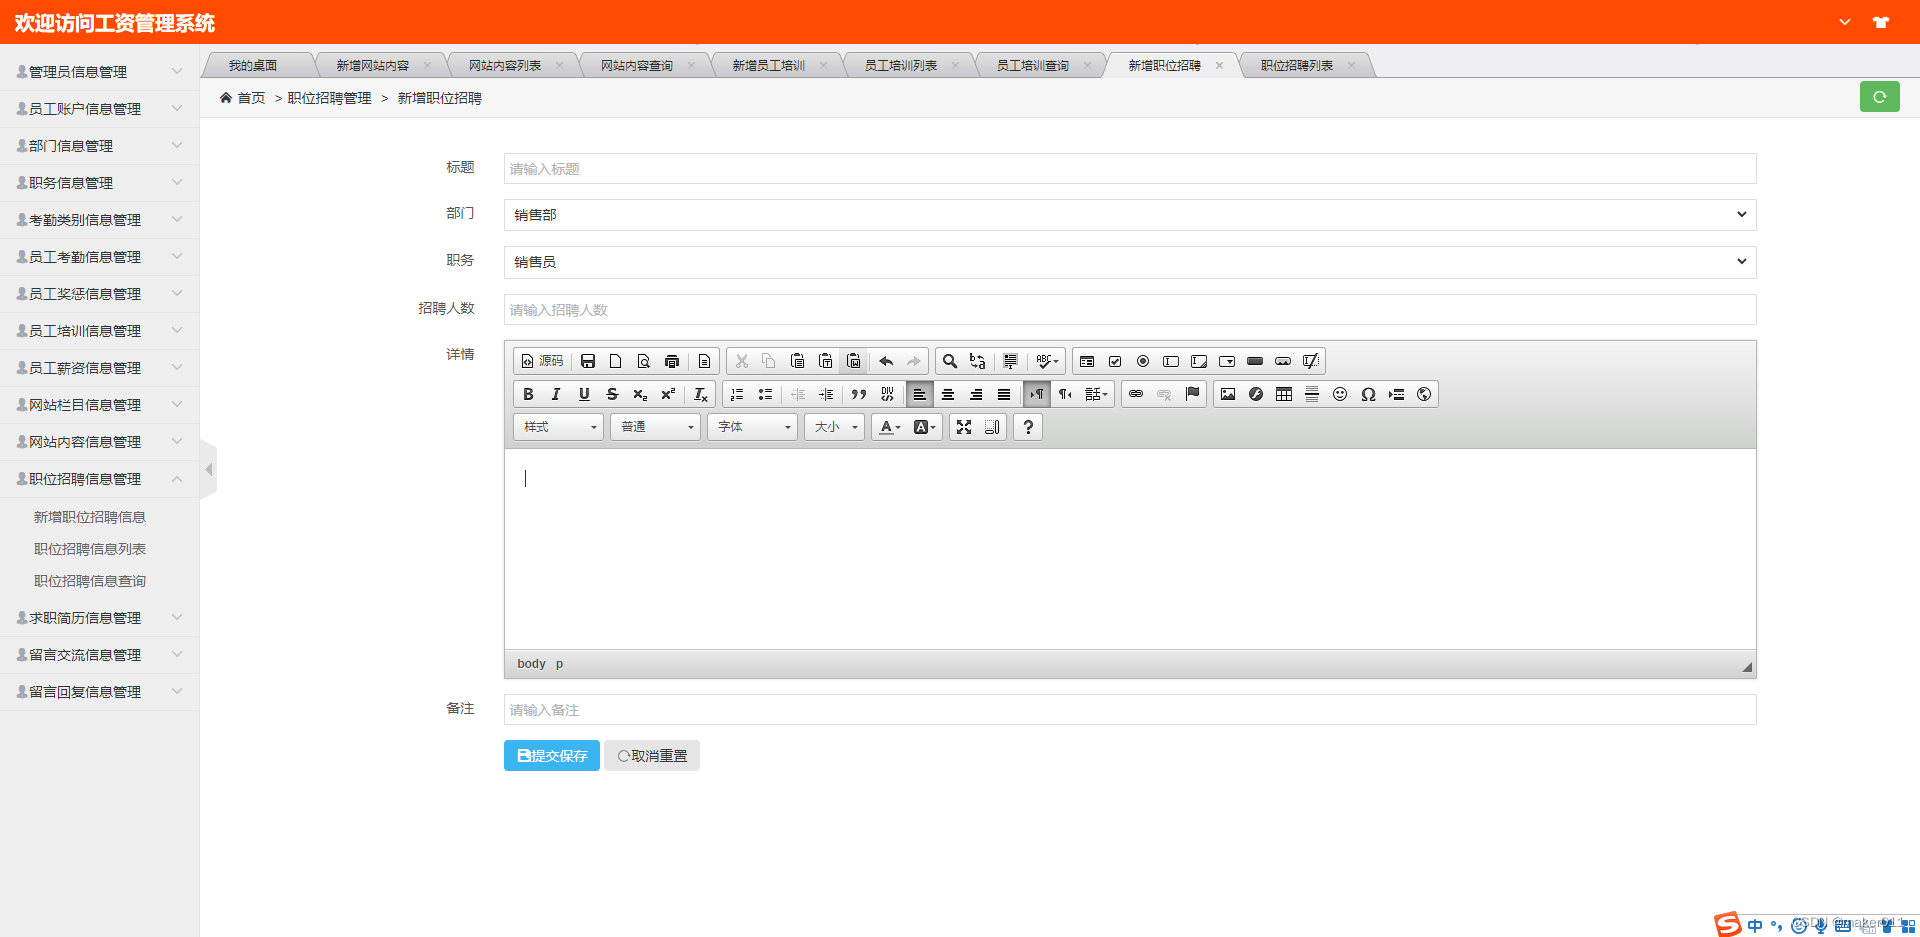
Task: Toggle Bold formatting
Action: [x=528, y=394]
